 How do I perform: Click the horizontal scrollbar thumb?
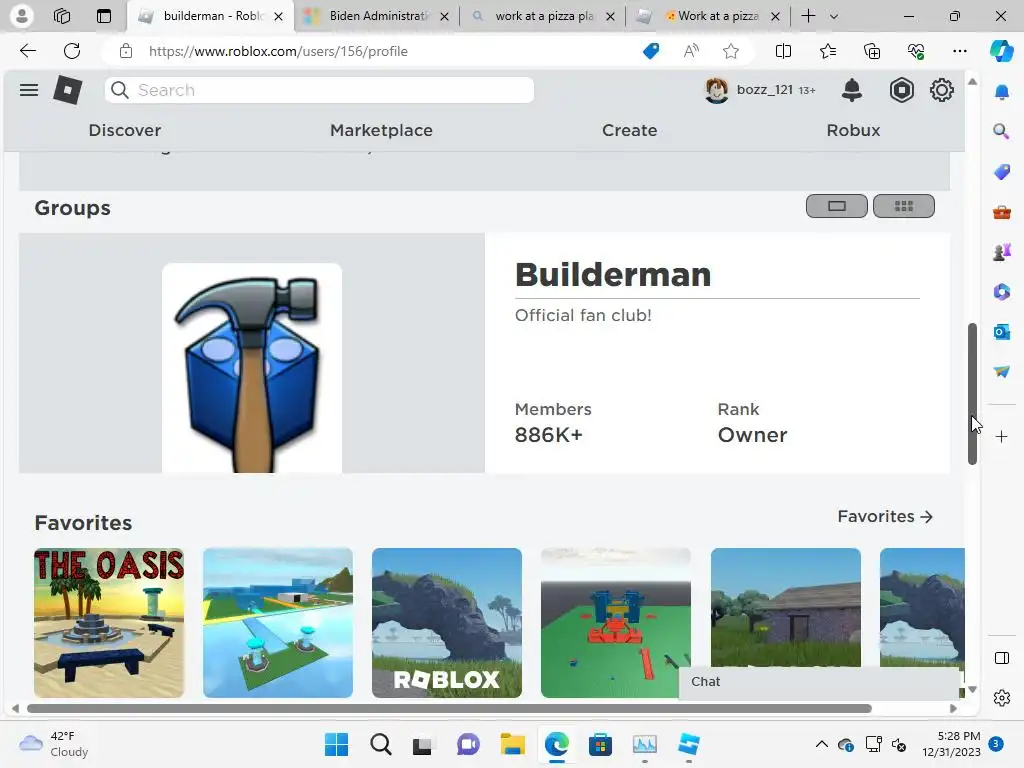(x=449, y=709)
